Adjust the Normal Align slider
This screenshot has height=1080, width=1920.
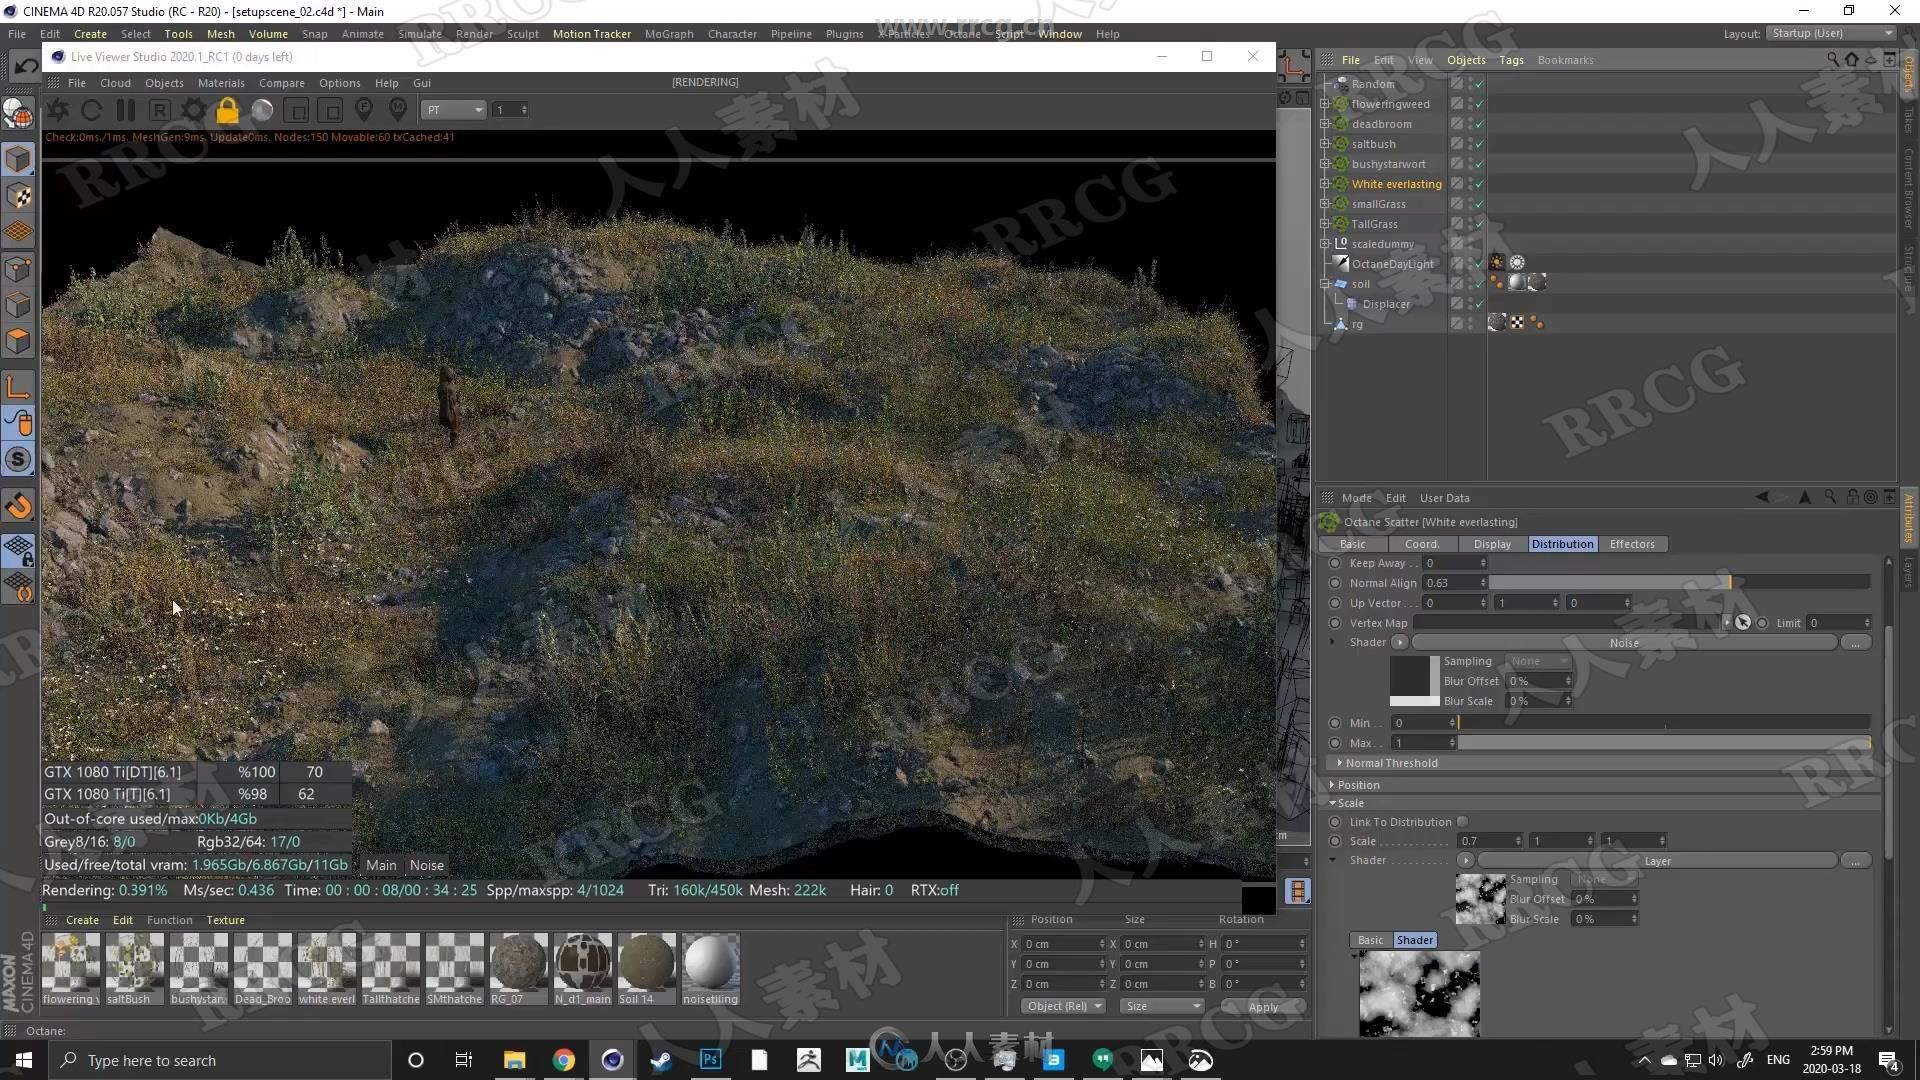[1679, 583]
